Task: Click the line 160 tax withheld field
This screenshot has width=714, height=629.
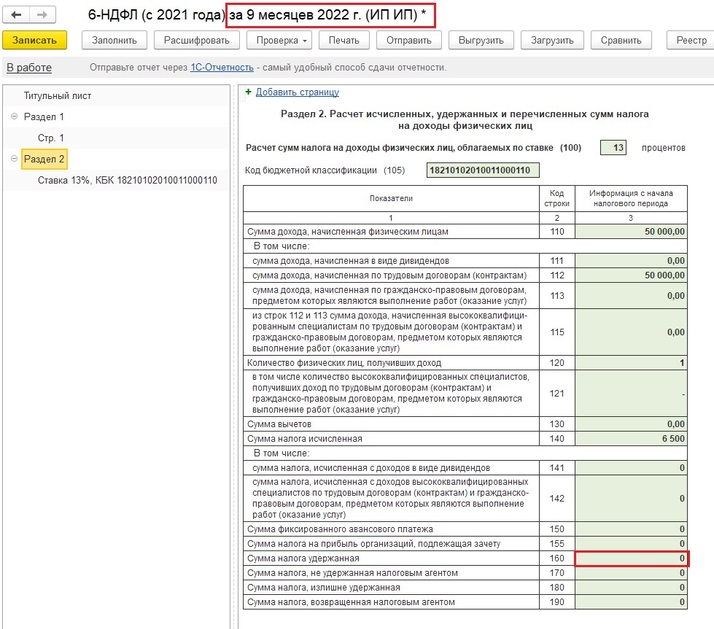Action: pos(632,558)
